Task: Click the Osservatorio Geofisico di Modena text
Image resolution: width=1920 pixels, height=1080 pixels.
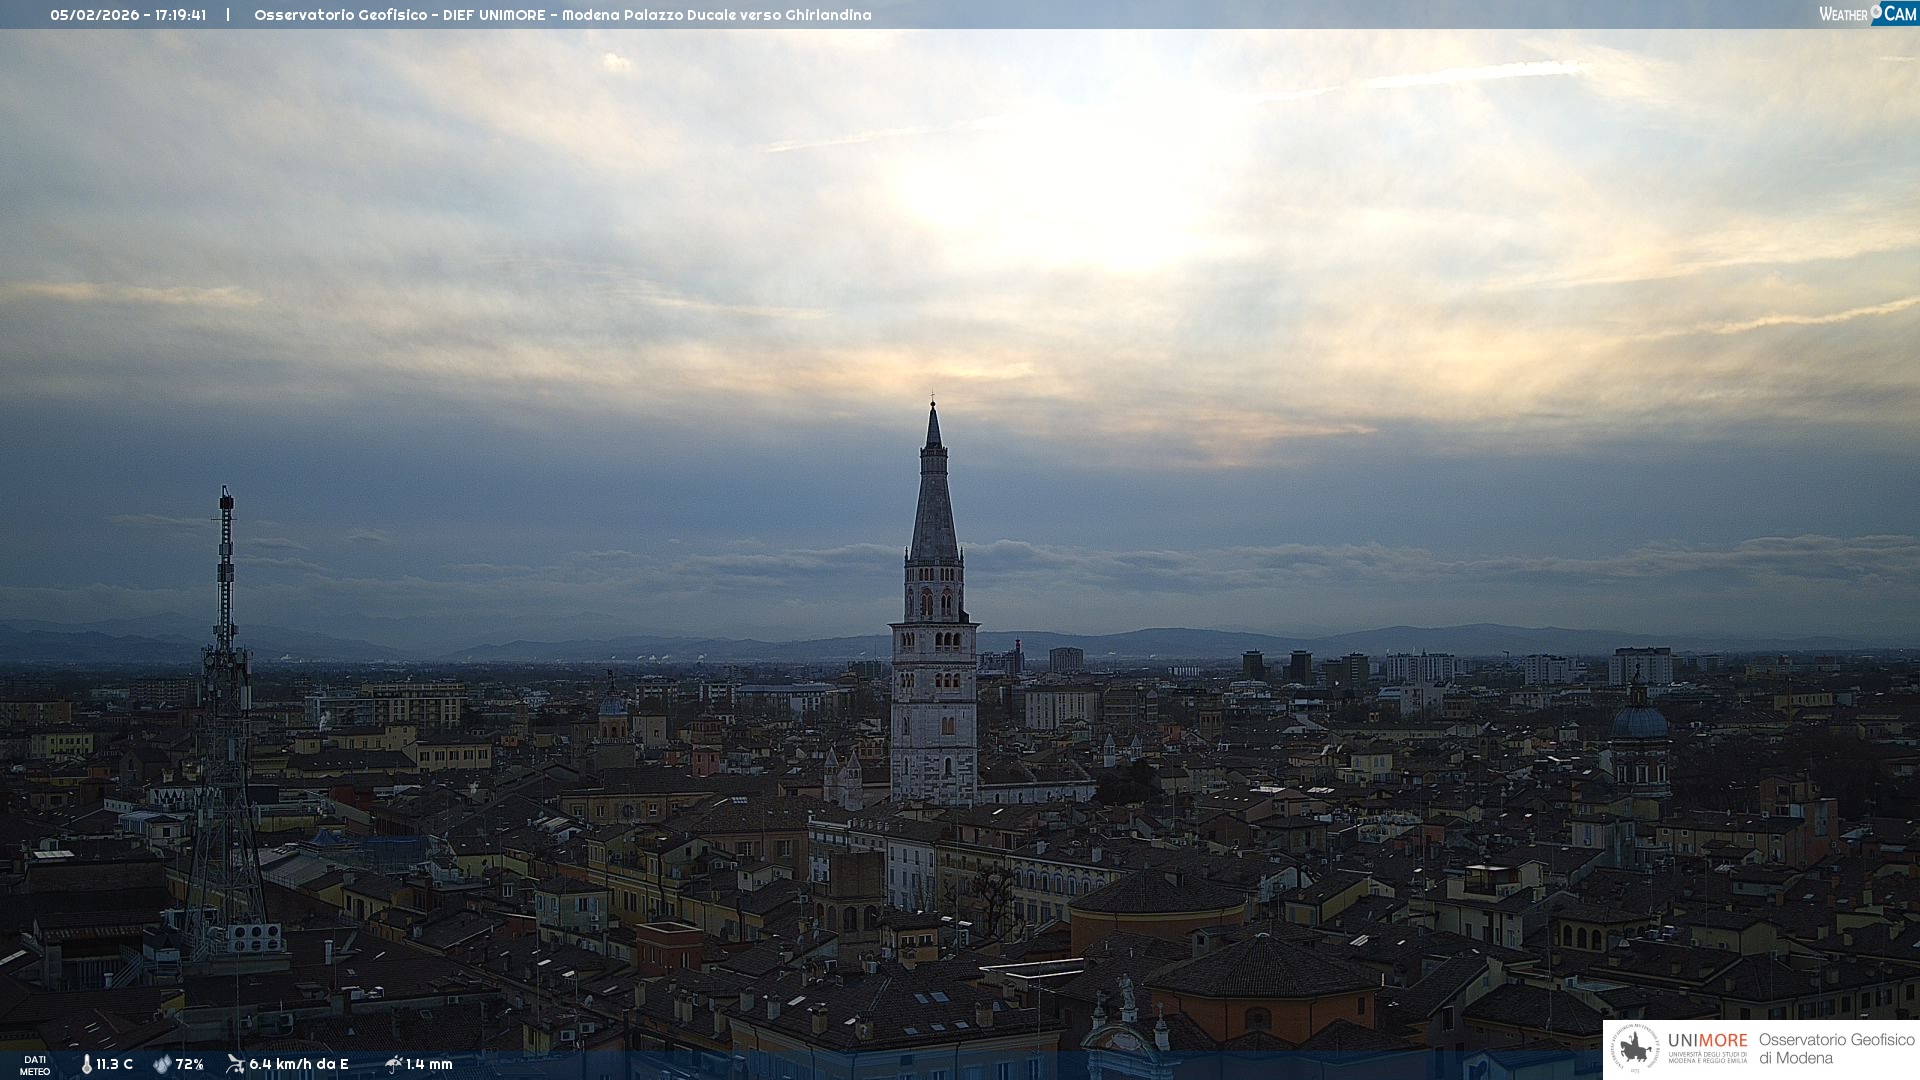Action: [x=1836, y=1049]
